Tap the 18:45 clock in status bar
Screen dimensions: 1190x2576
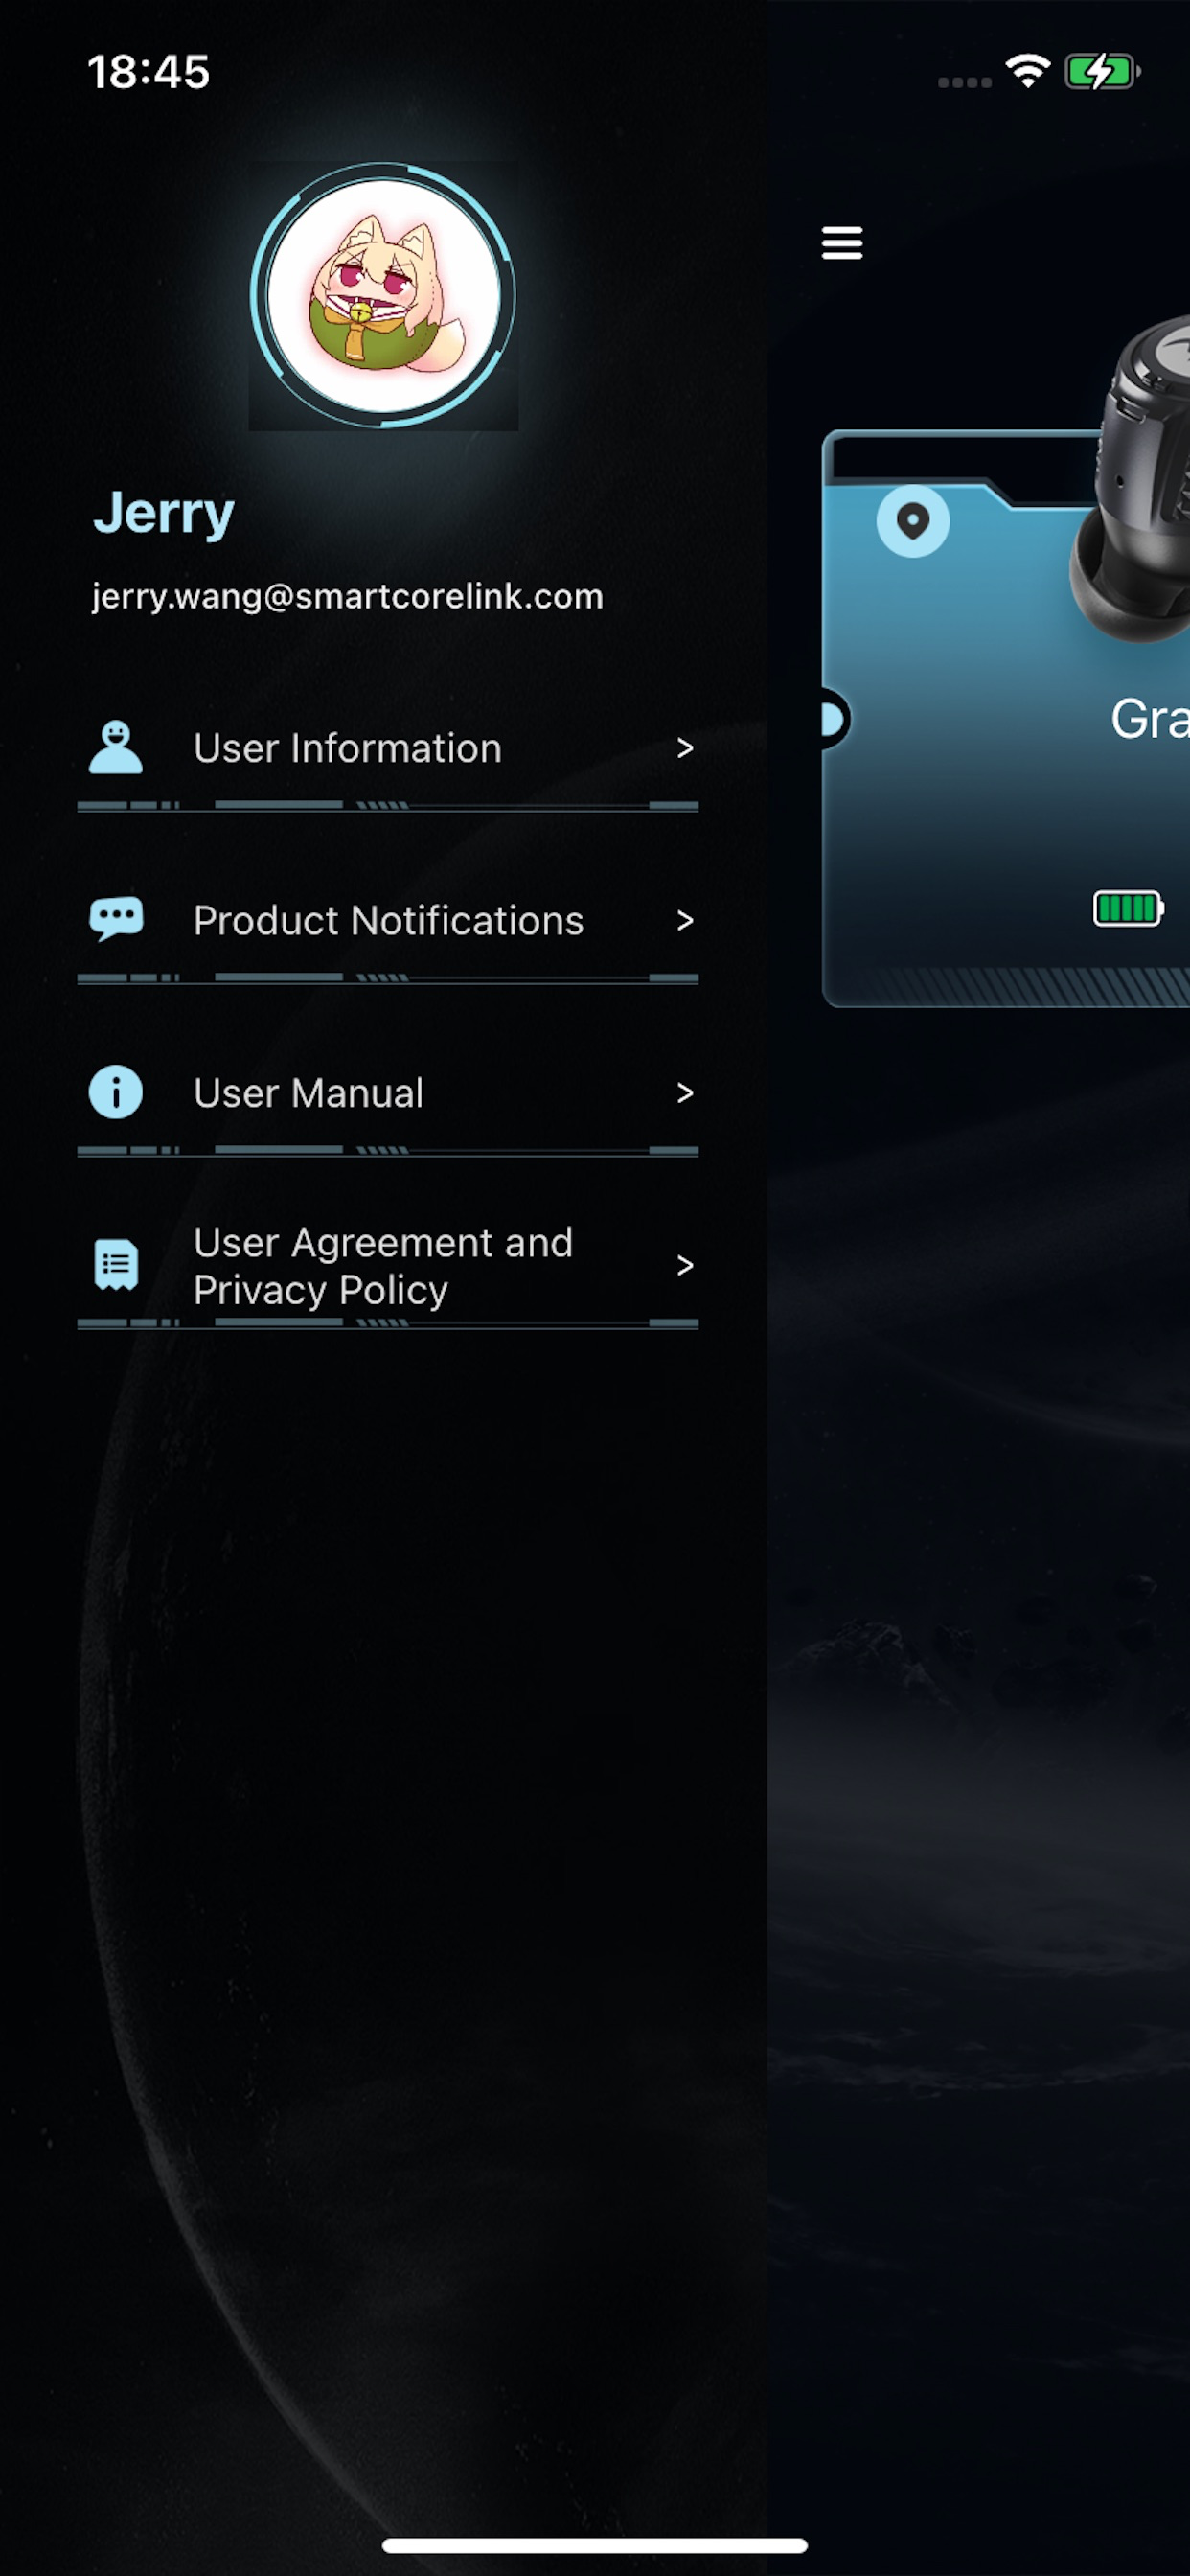[148, 72]
